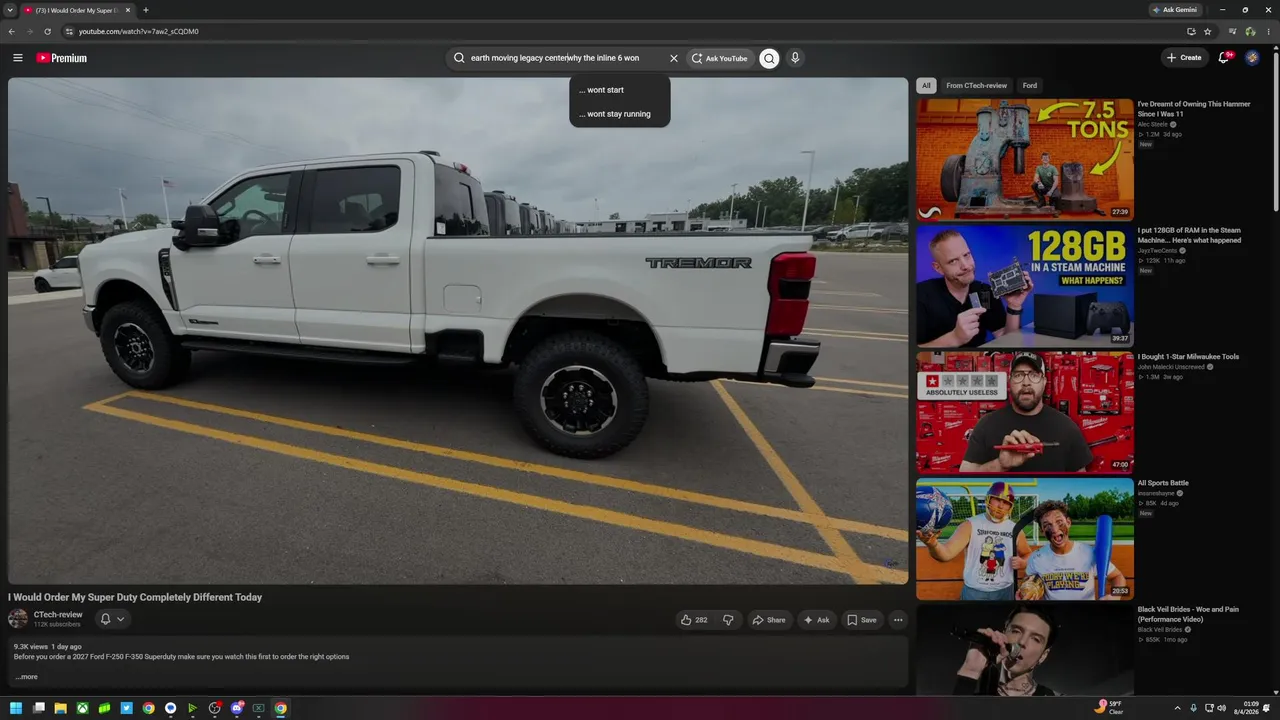Click the main truck video player
Screen dimensions: 1280x720
[x=458, y=331]
